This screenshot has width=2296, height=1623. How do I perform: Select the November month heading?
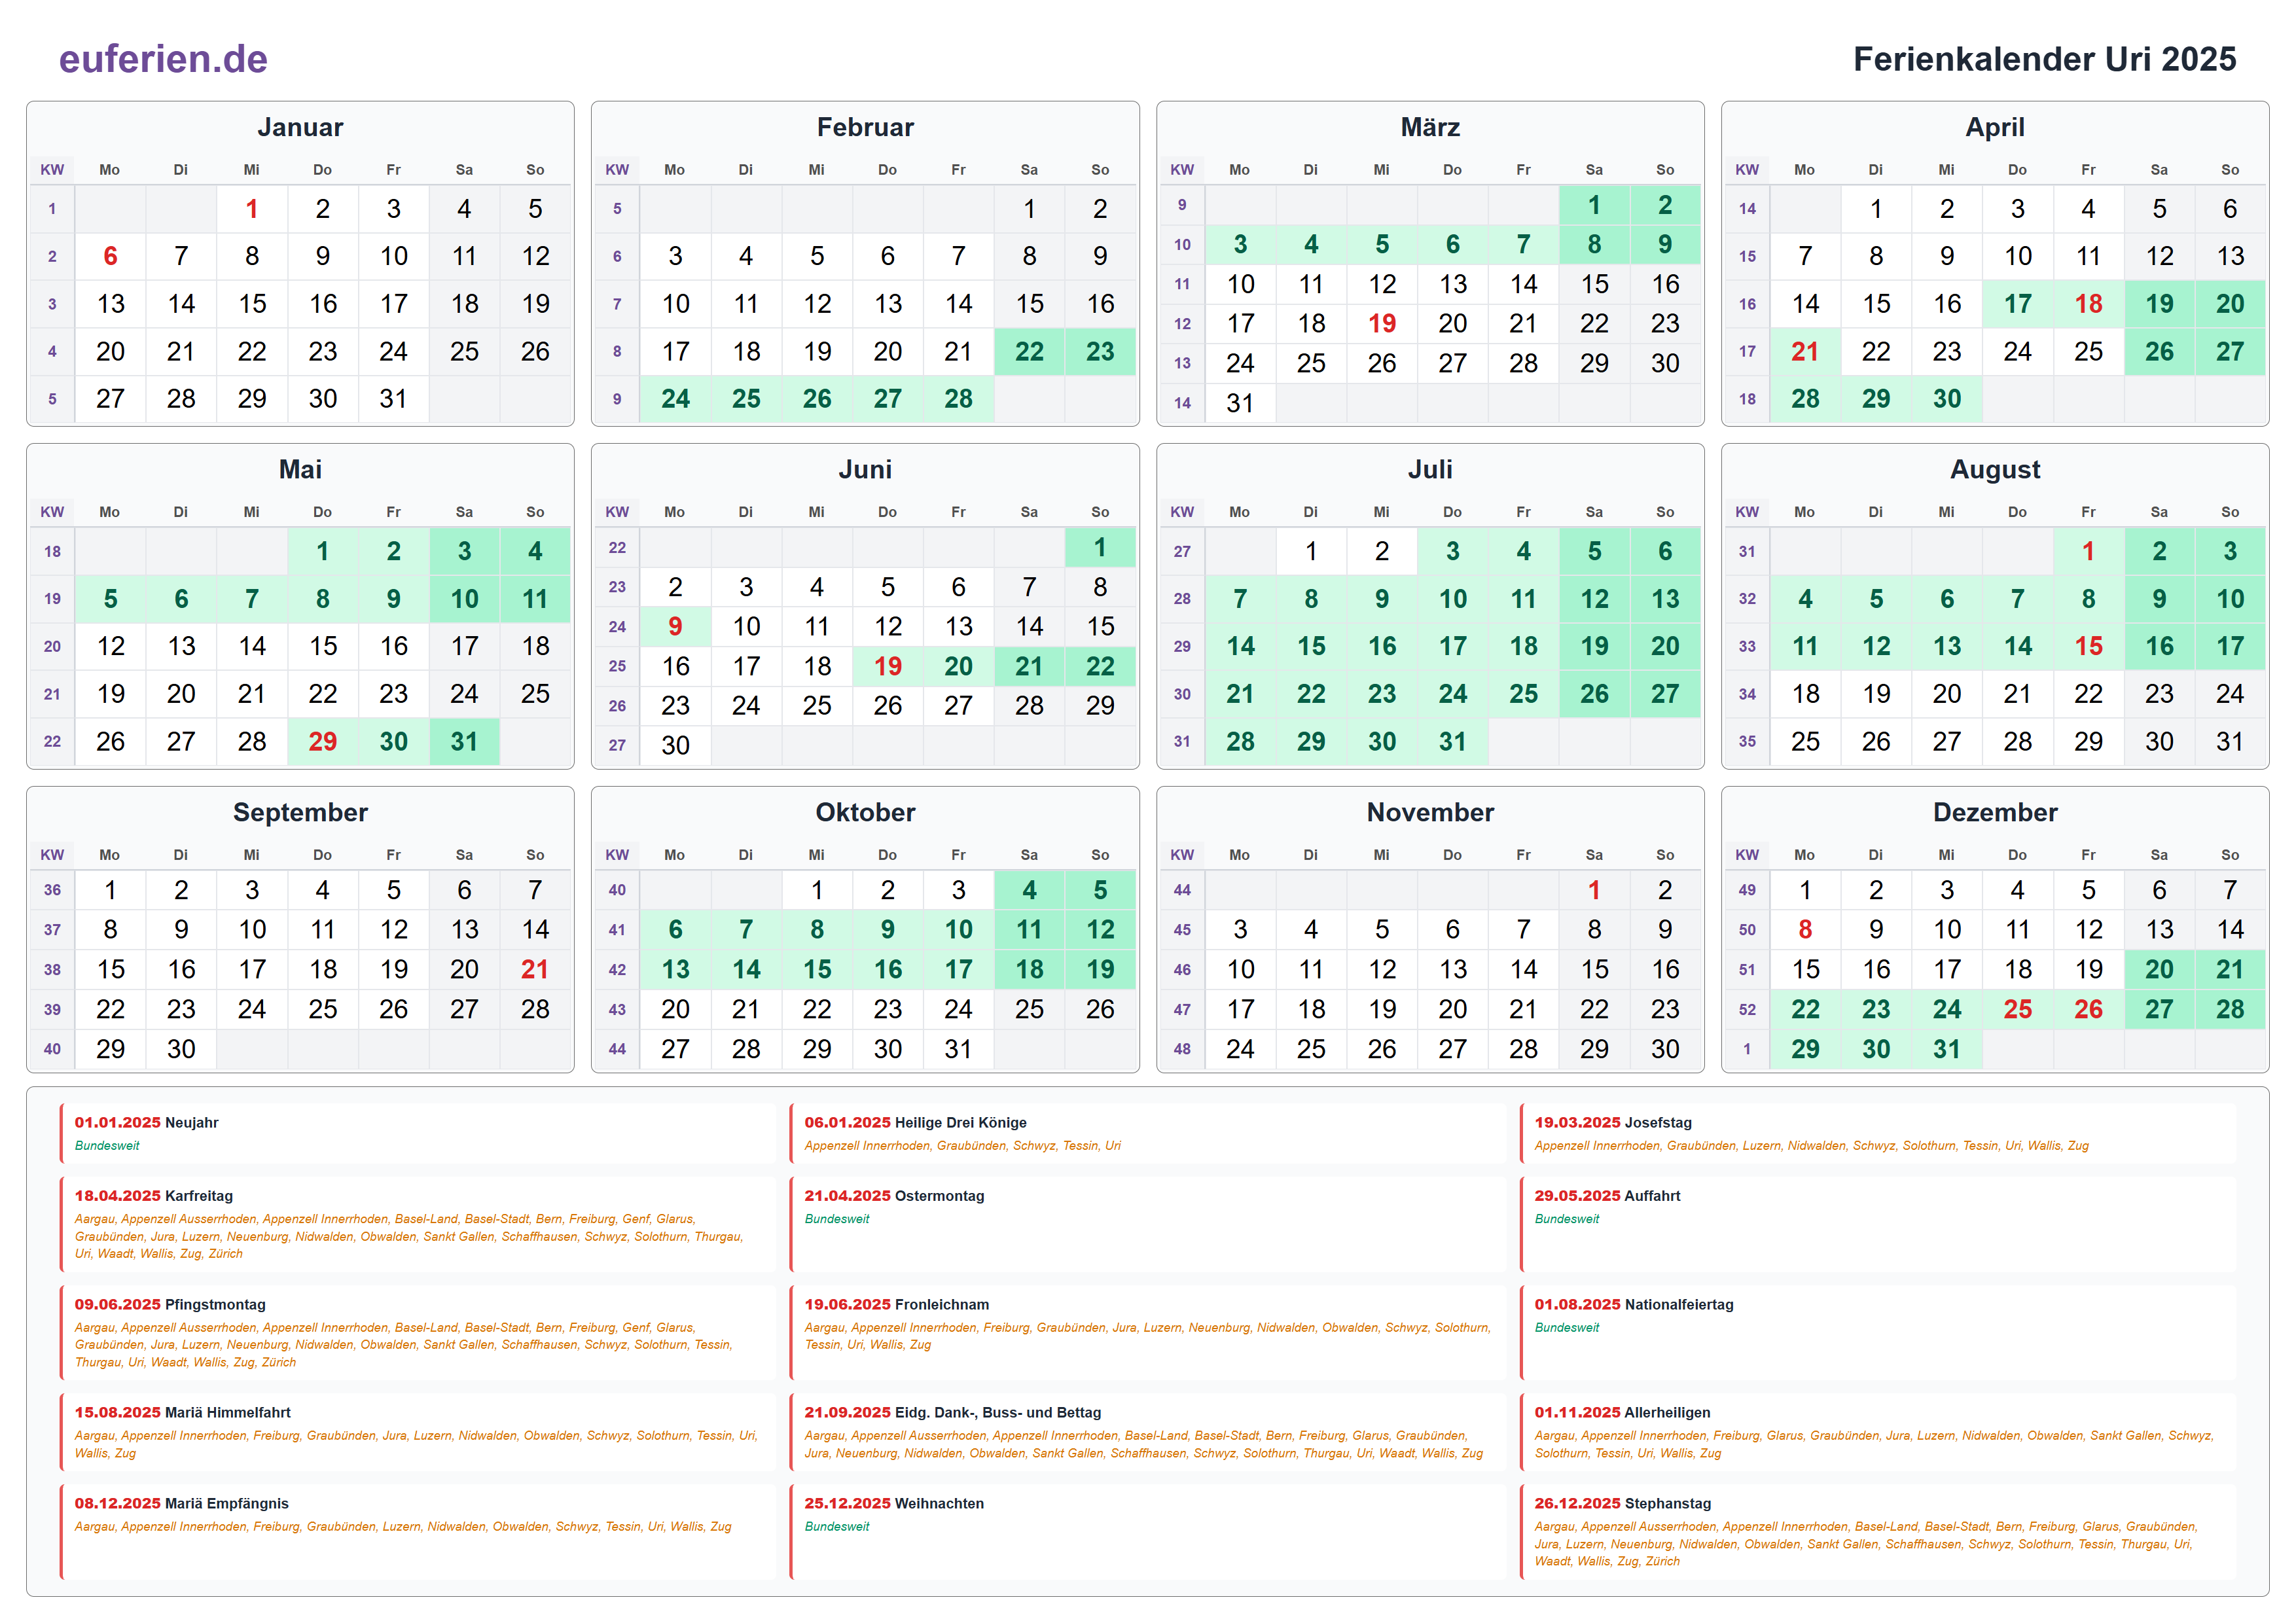[1430, 812]
